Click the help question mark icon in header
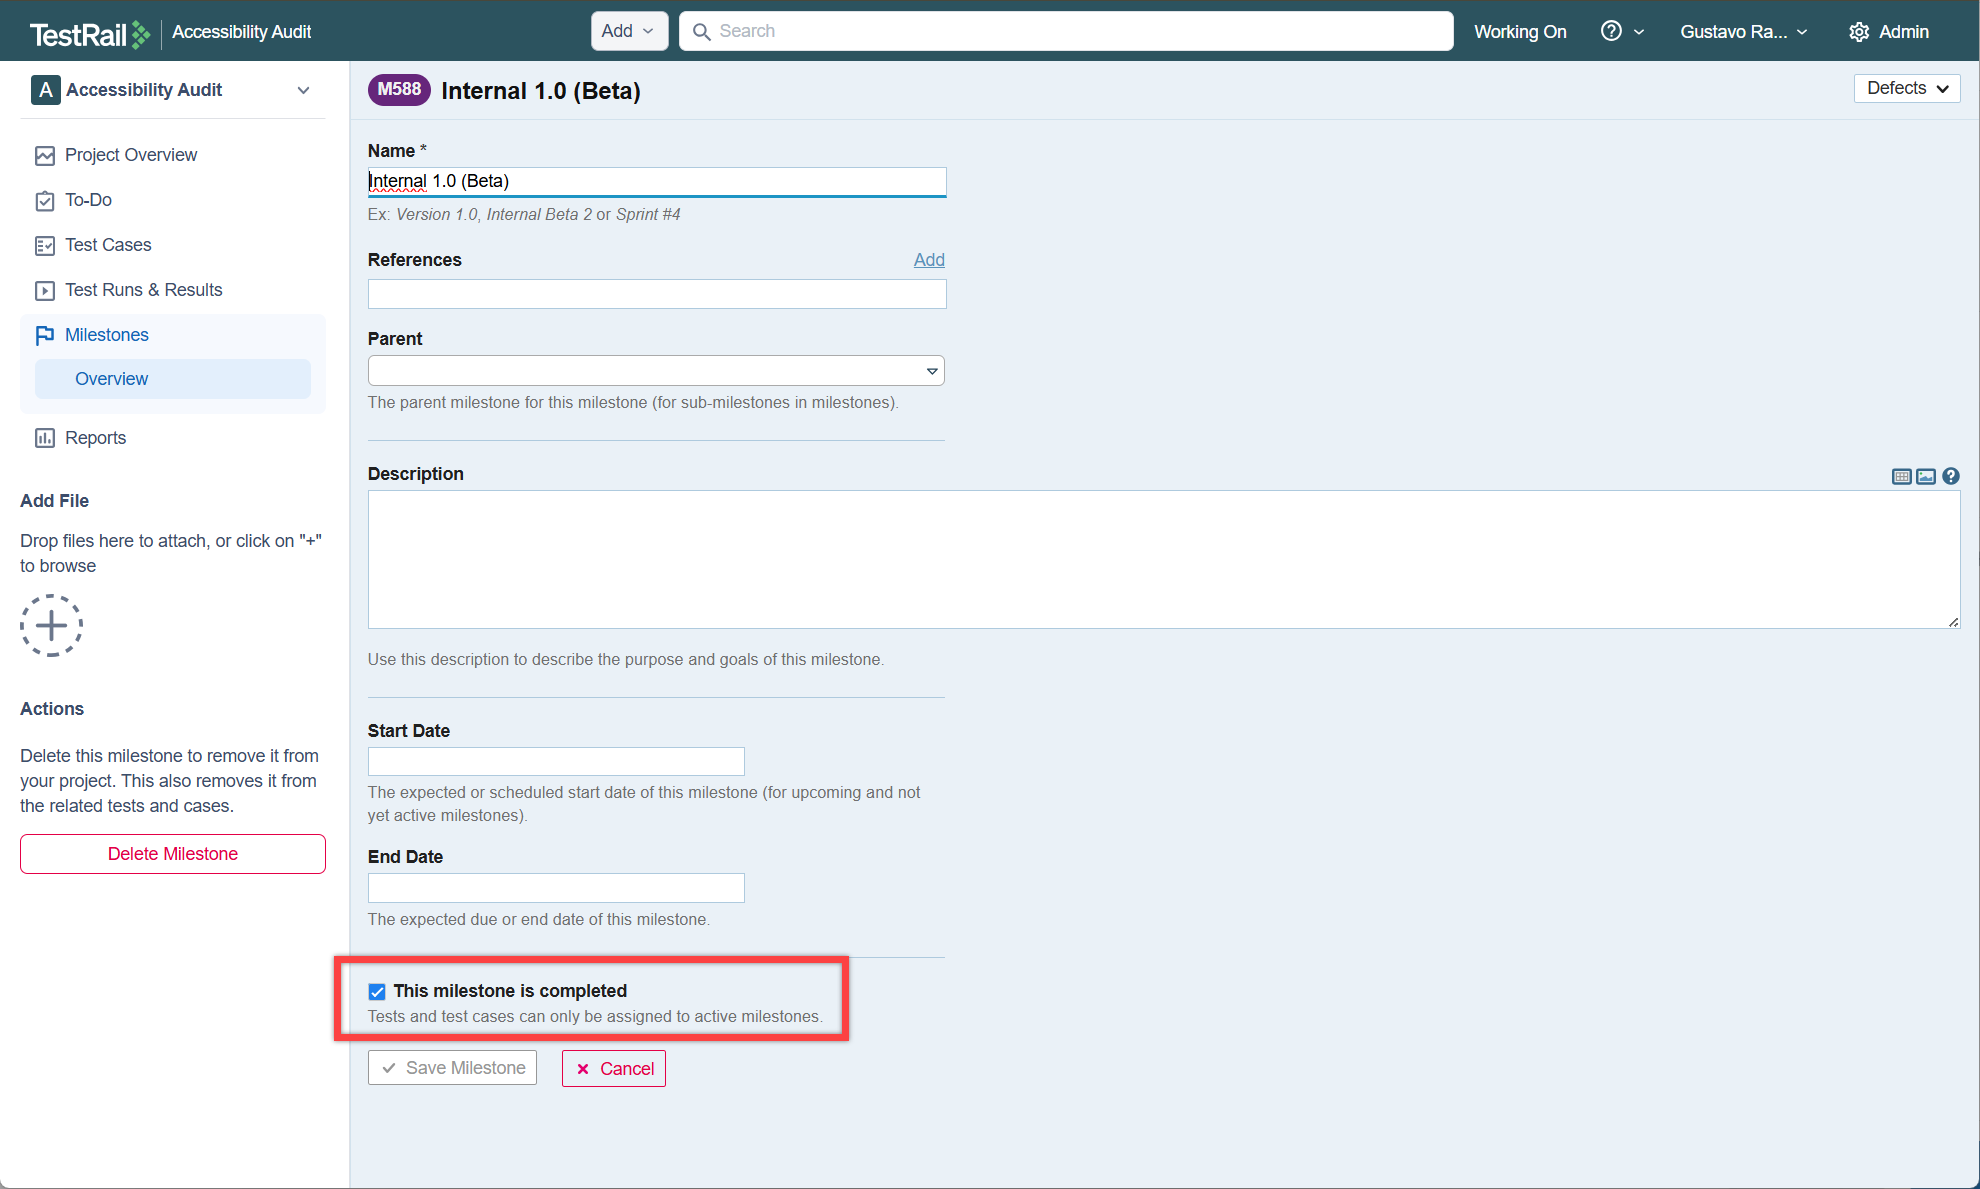 pos(1610,31)
